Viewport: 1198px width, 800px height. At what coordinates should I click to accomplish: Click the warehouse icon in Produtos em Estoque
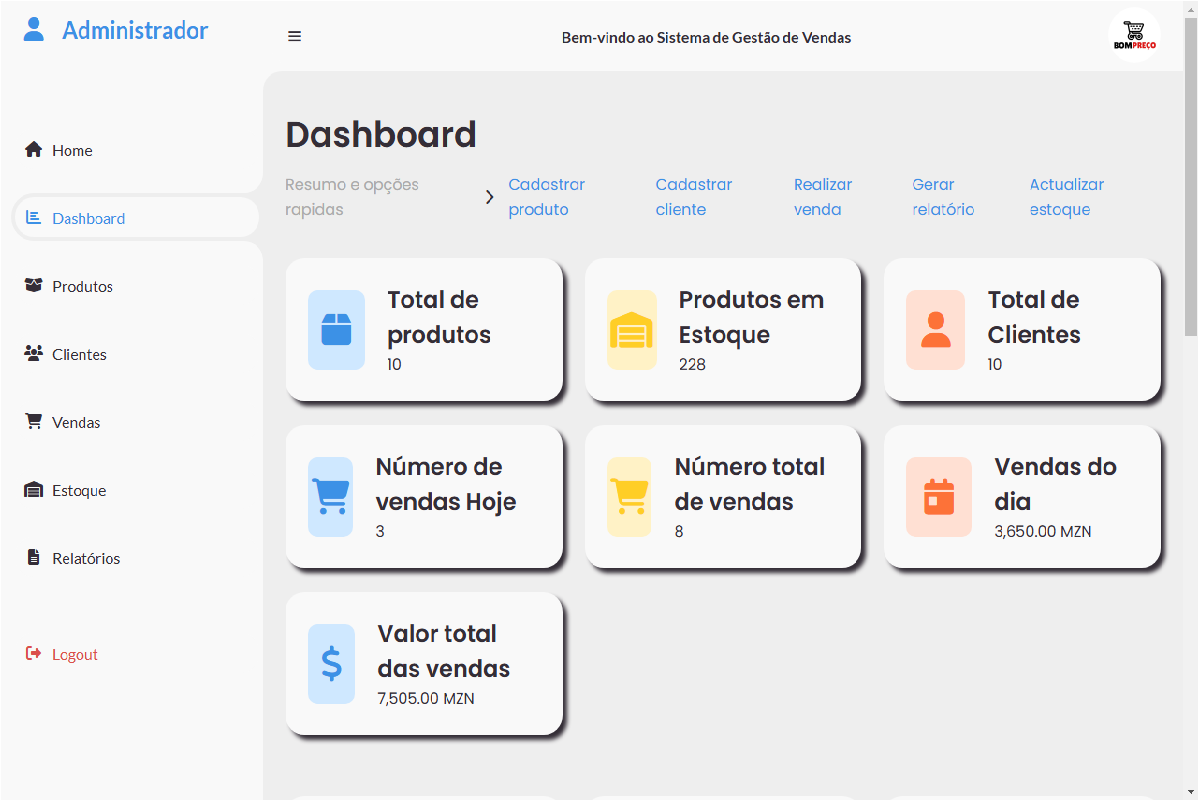coord(631,330)
